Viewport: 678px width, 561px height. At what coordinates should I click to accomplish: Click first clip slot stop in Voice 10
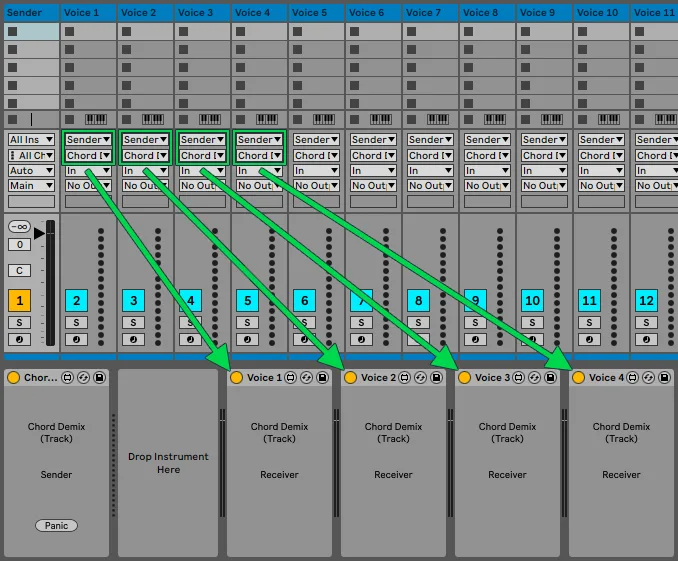582,32
